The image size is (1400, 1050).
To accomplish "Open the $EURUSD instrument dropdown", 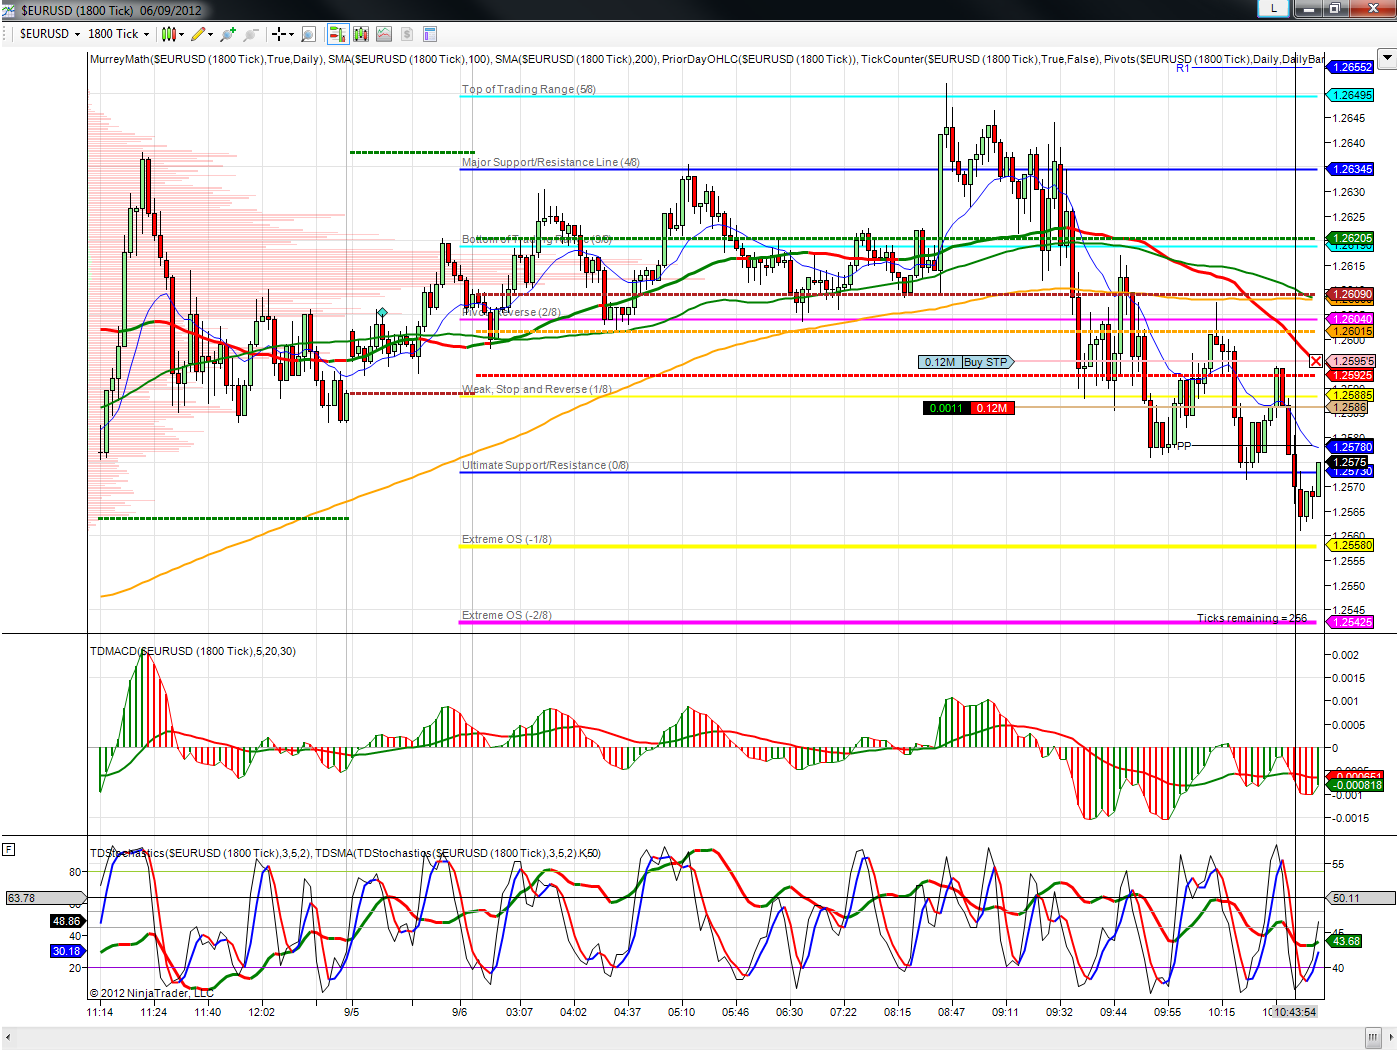I will pyautogui.click(x=50, y=34).
